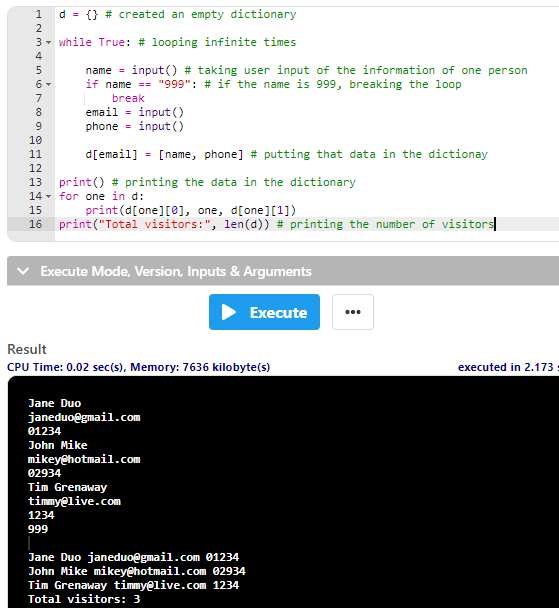This screenshot has width=559, height=608.
Task: Click the 'break' keyword on line 7
Action: pos(128,98)
